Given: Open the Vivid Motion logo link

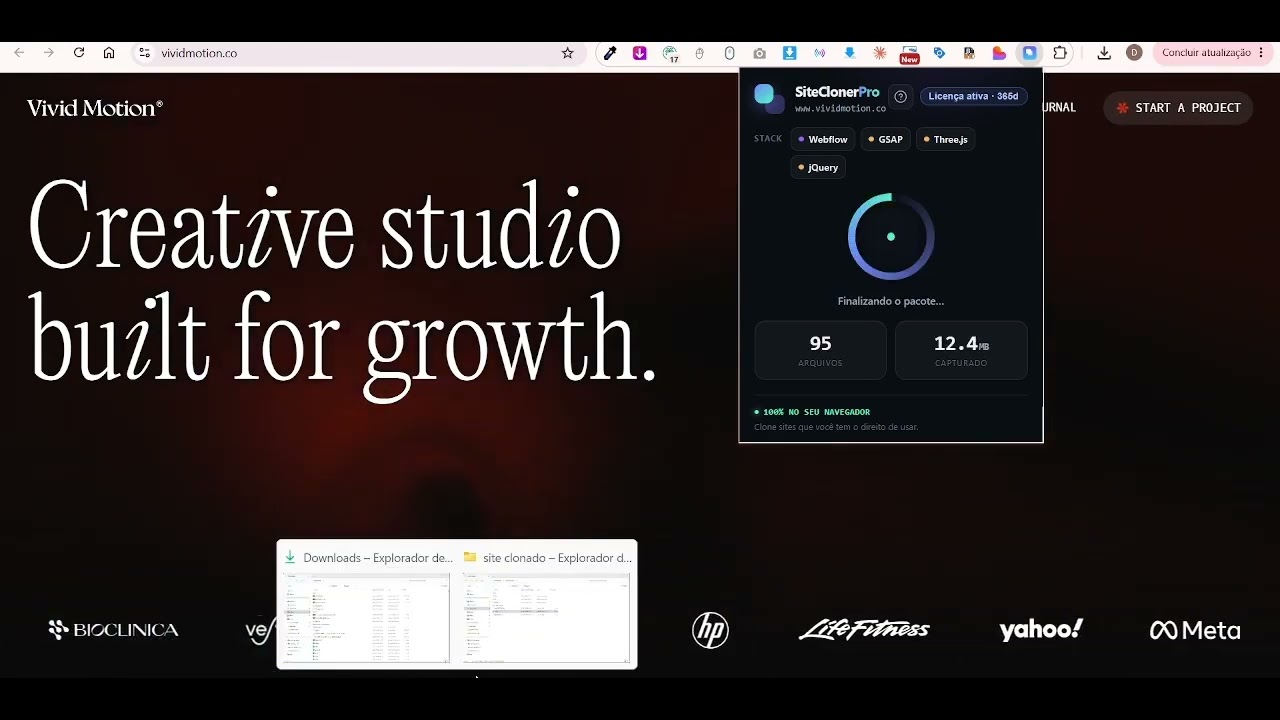Looking at the screenshot, I should coord(95,108).
